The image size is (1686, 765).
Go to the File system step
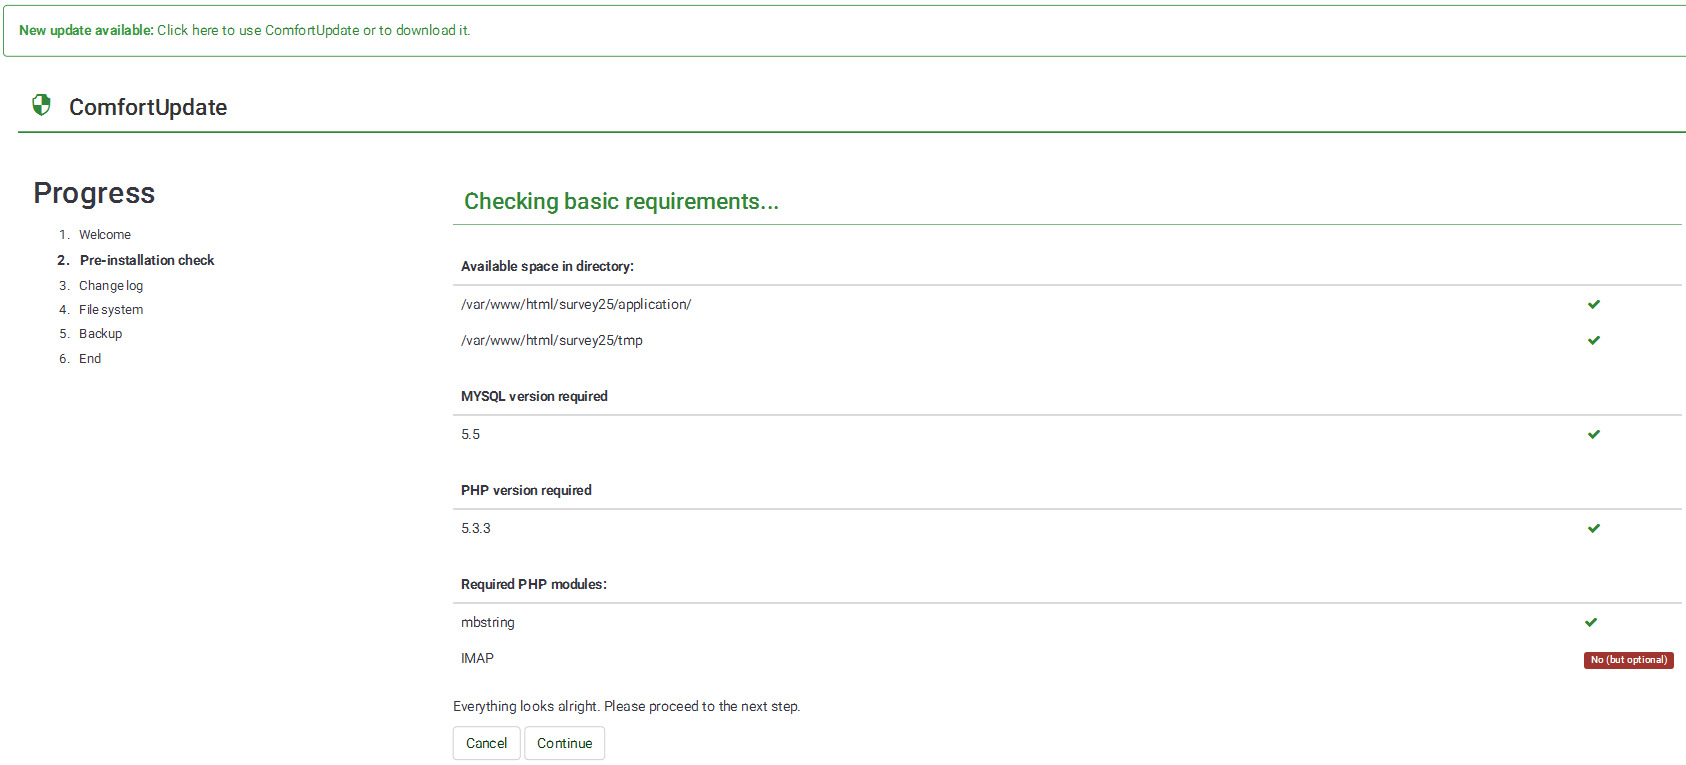(111, 310)
